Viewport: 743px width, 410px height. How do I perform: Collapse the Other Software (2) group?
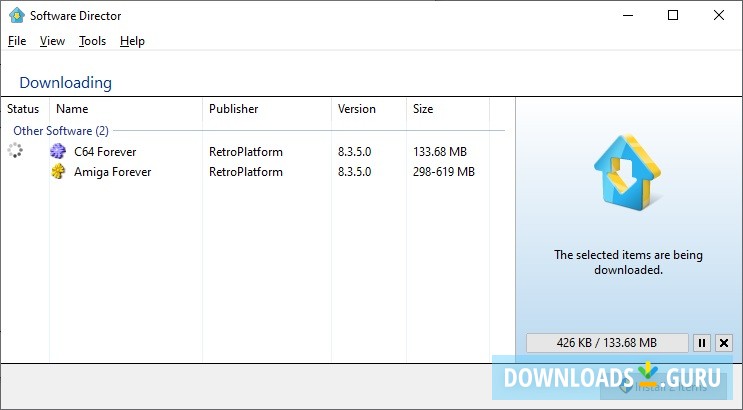click(61, 131)
